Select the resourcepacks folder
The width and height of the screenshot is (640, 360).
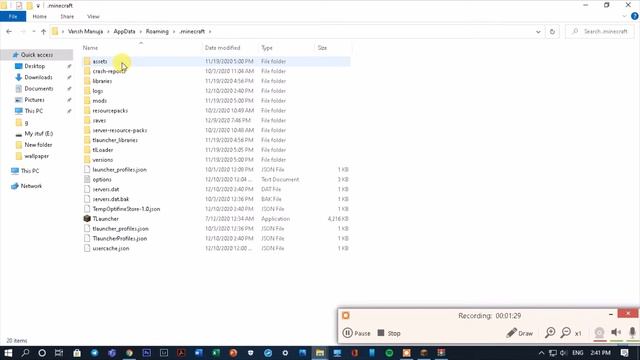tap(110, 111)
